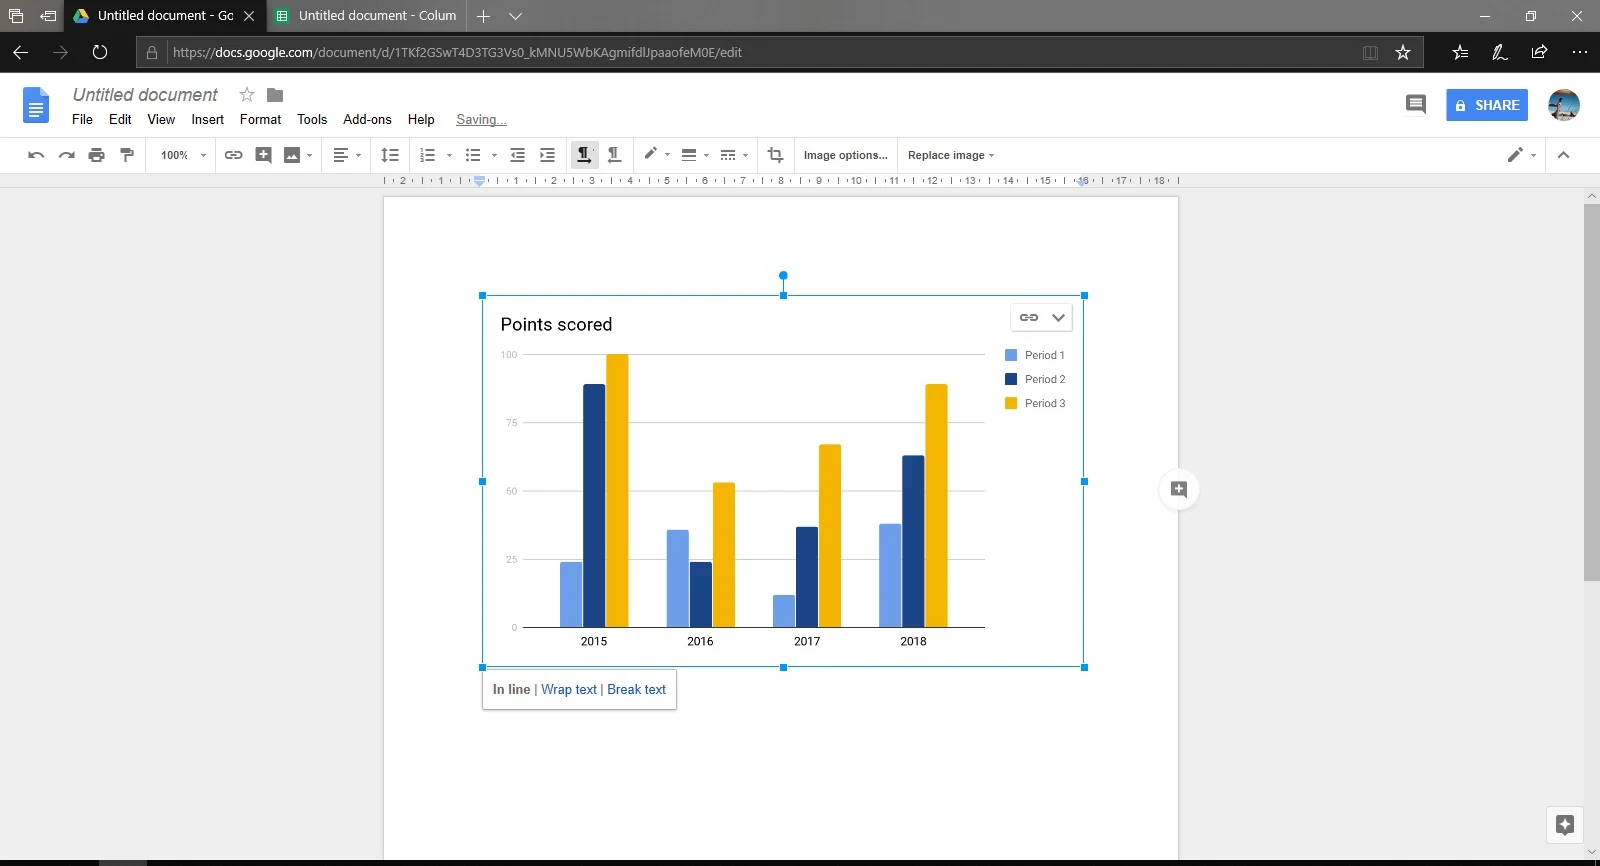This screenshot has height=866, width=1600.
Task: Select In line image placement
Action: pyautogui.click(x=511, y=689)
